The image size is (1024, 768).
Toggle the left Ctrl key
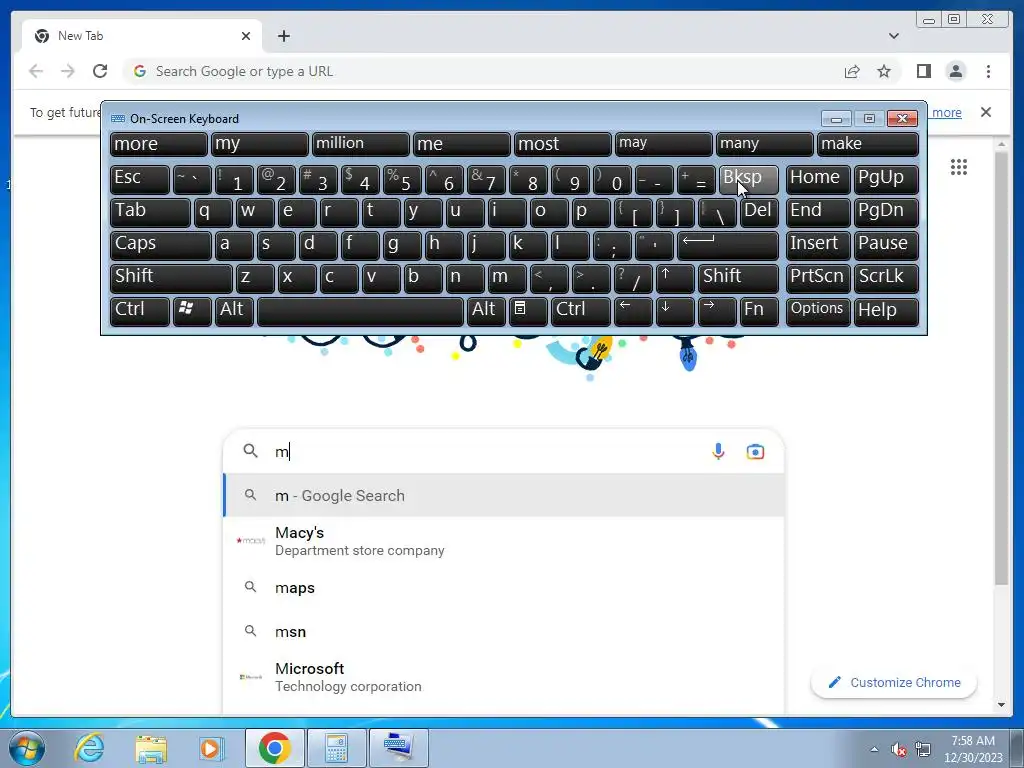tap(140, 311)
